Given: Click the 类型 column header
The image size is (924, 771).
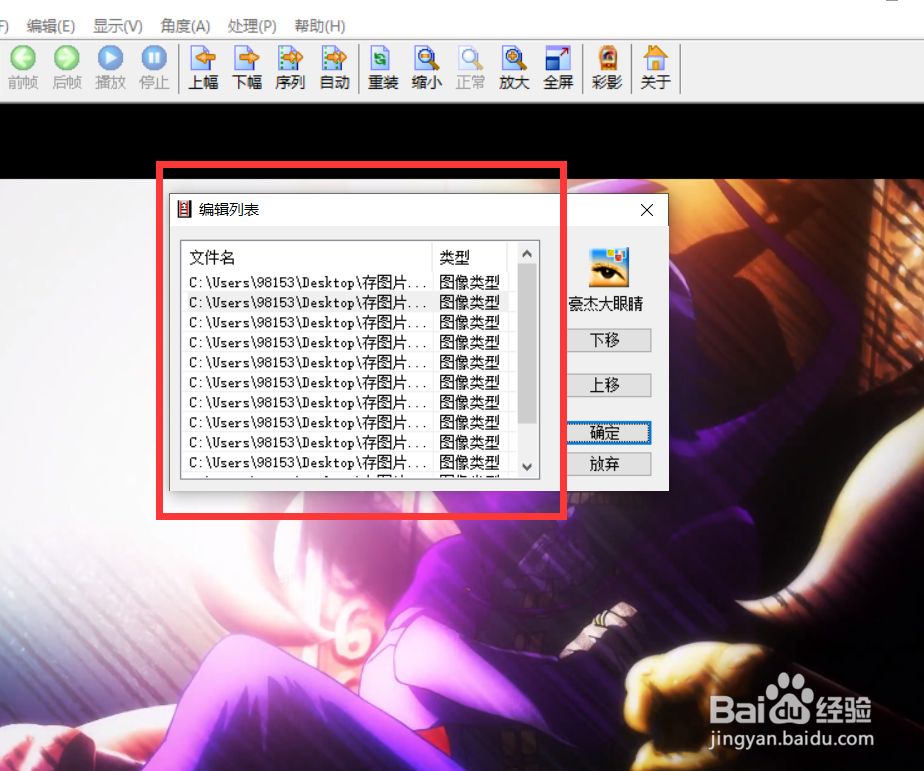Looking at the screenshot, I should (469, 257).
